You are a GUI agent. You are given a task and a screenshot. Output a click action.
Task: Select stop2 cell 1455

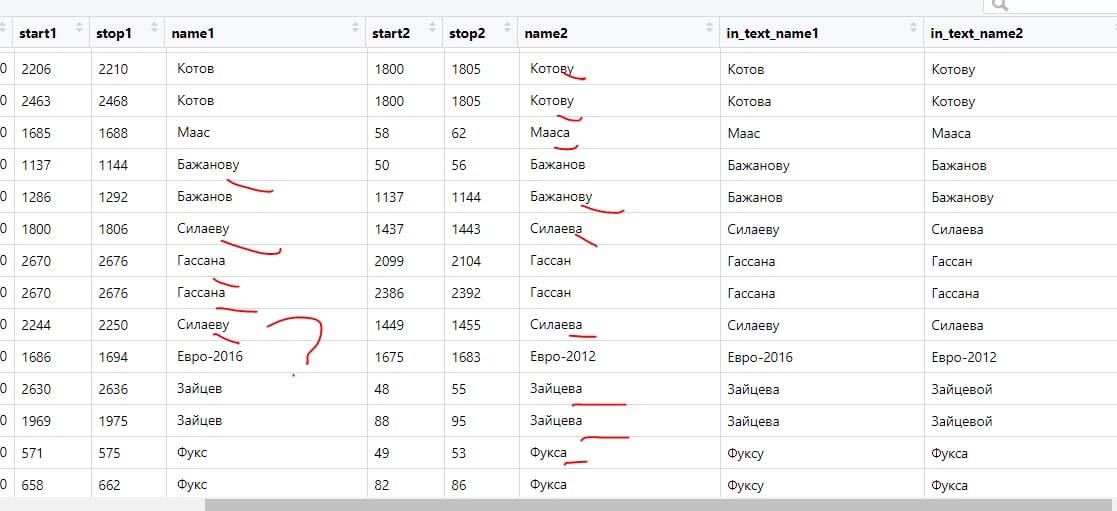[x=466, y=325]
